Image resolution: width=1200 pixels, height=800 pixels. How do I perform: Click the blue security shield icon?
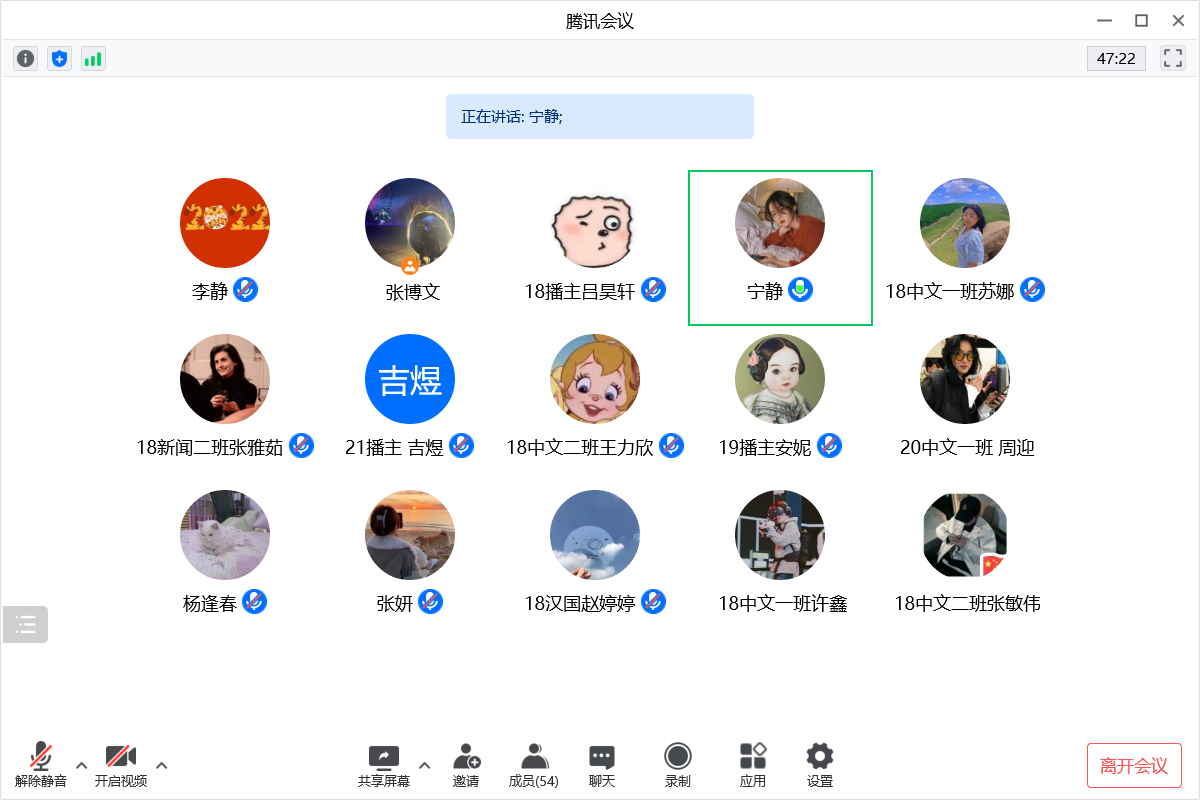click(x=59, y=59)
